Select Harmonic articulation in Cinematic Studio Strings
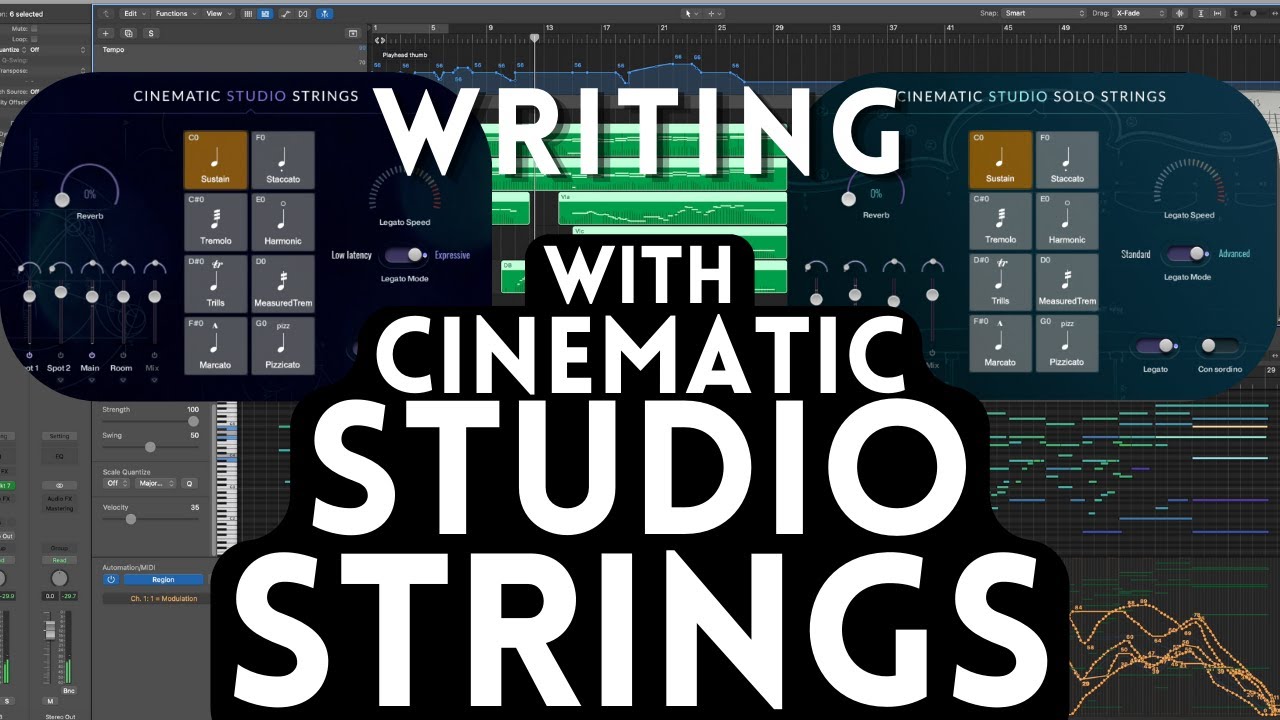This screenshot has height=720, width=1280. (x=283, y=222)
